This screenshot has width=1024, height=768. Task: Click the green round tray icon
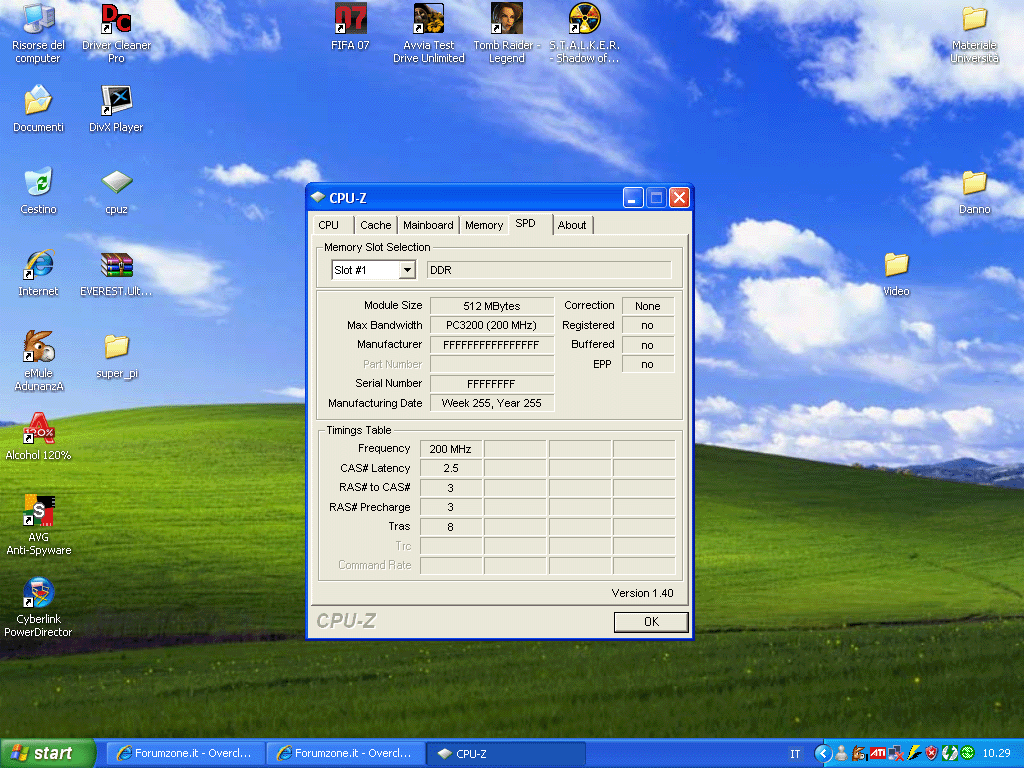(967, 753)
